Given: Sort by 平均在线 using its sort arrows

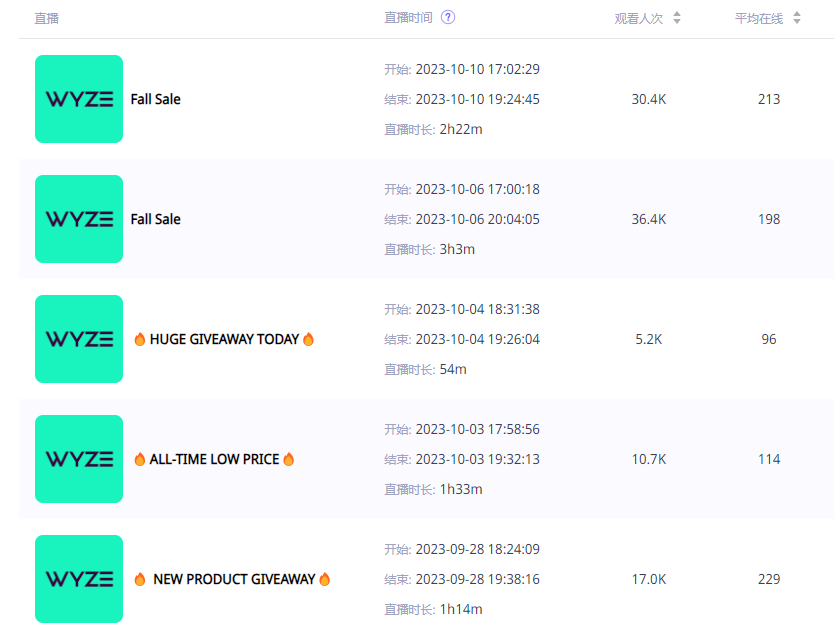Looking at the screenshot, I should 797,18.
